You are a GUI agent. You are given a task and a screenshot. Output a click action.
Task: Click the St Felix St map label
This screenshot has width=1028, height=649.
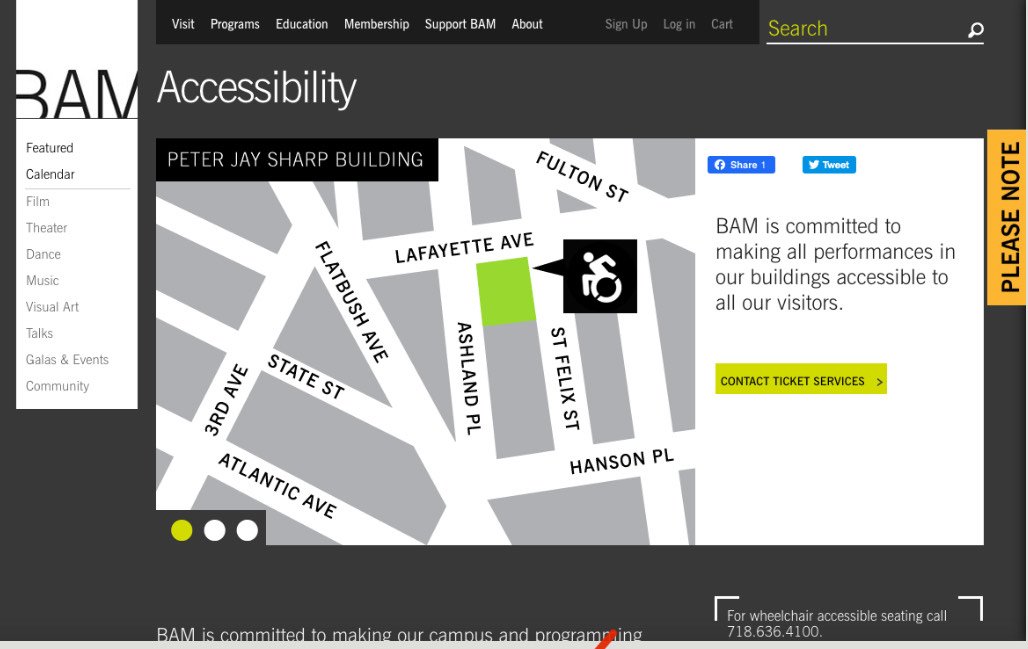pyautogui.click(x=565, y=378)
